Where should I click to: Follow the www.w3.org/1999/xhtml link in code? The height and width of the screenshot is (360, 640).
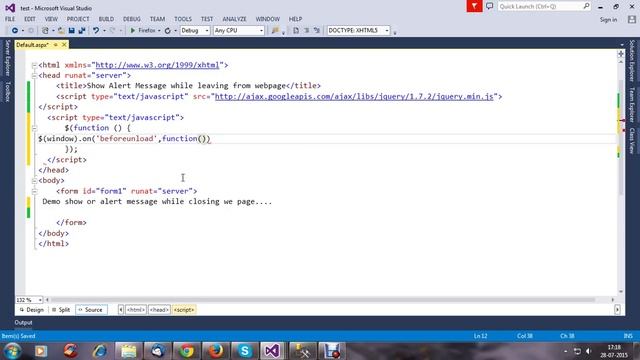coord(157,65)
